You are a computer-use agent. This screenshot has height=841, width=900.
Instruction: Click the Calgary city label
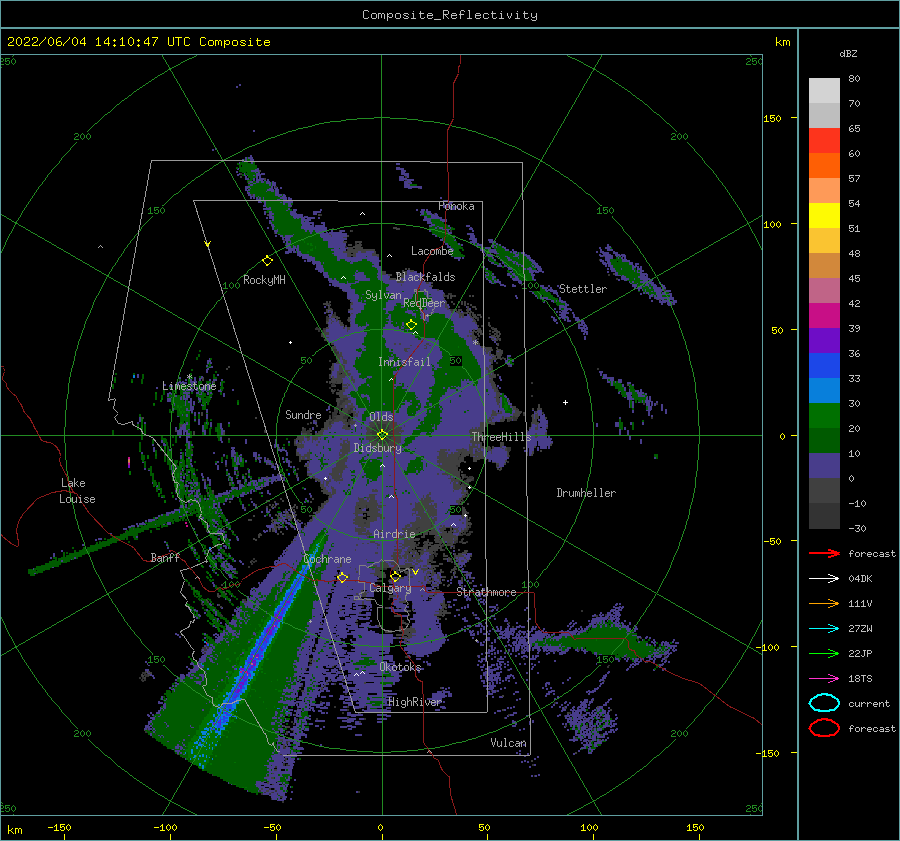[x=390, y=588]
